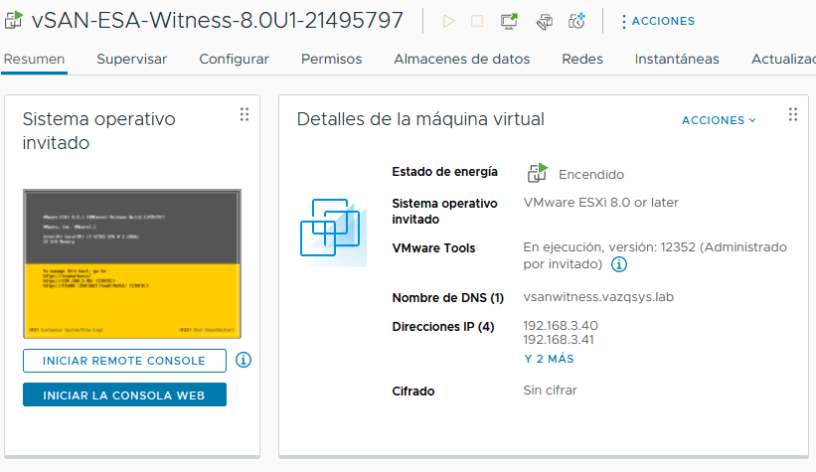816x472 pixels.
Task: Switch to the Supervisar tab
Action: pyautogui.click(x=132, y=59)
